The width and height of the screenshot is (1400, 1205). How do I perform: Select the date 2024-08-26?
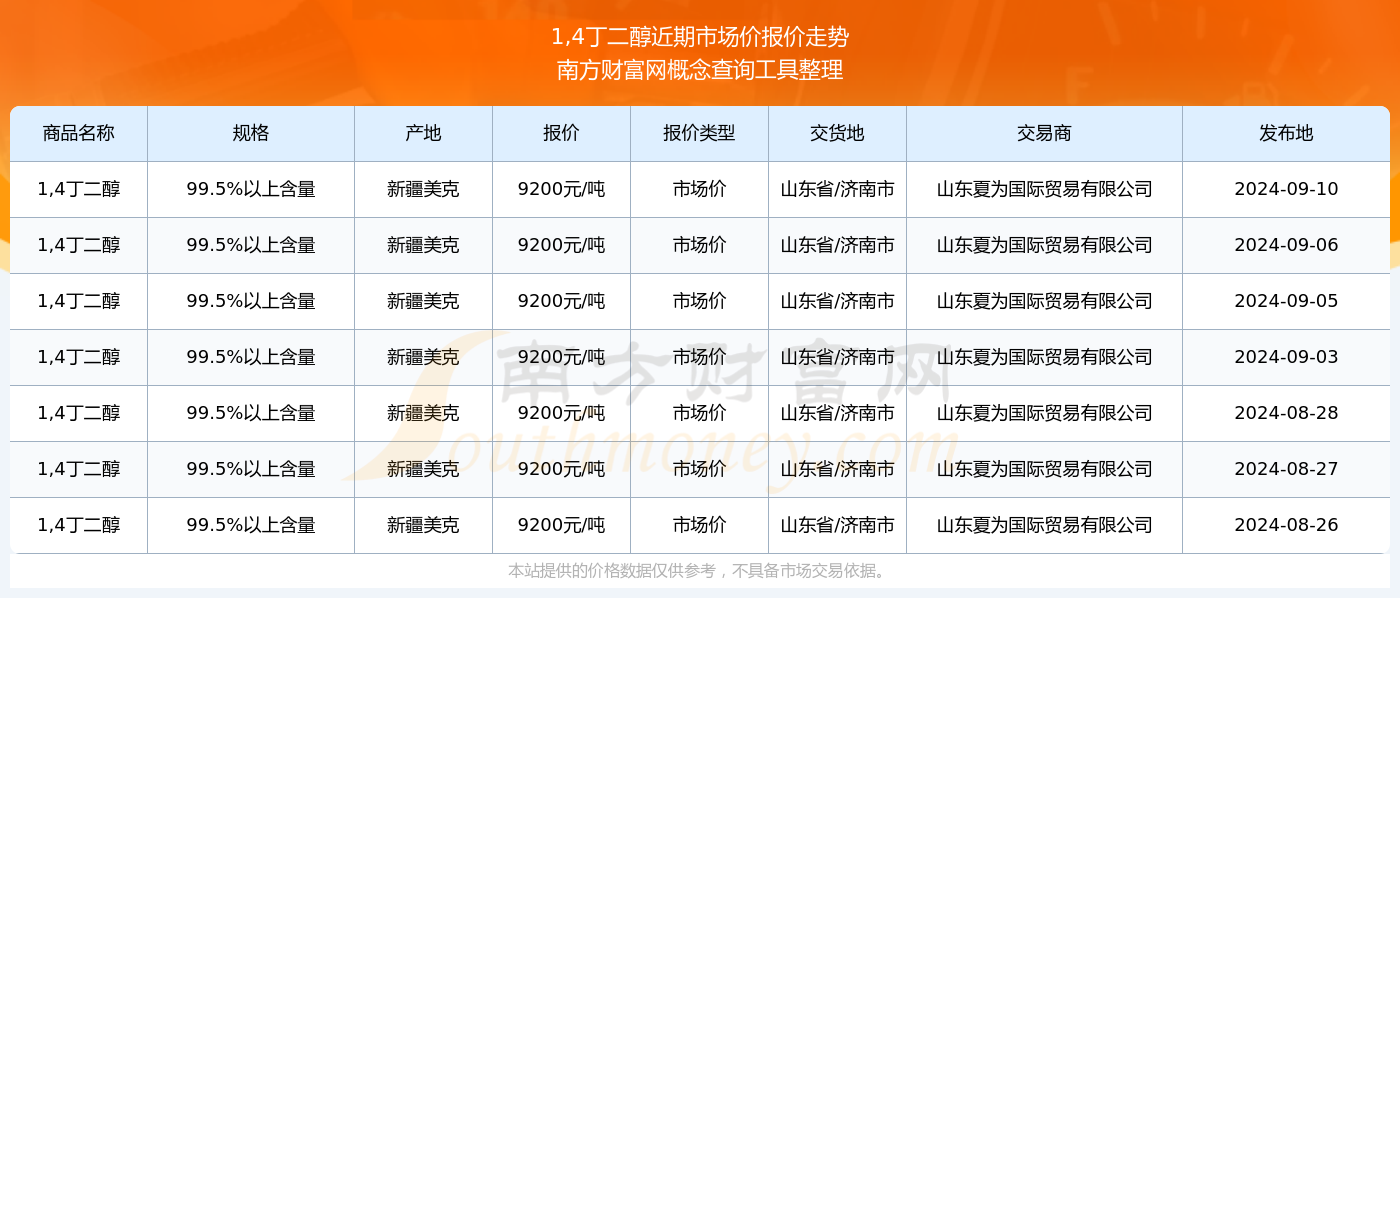pos(1286,525)
